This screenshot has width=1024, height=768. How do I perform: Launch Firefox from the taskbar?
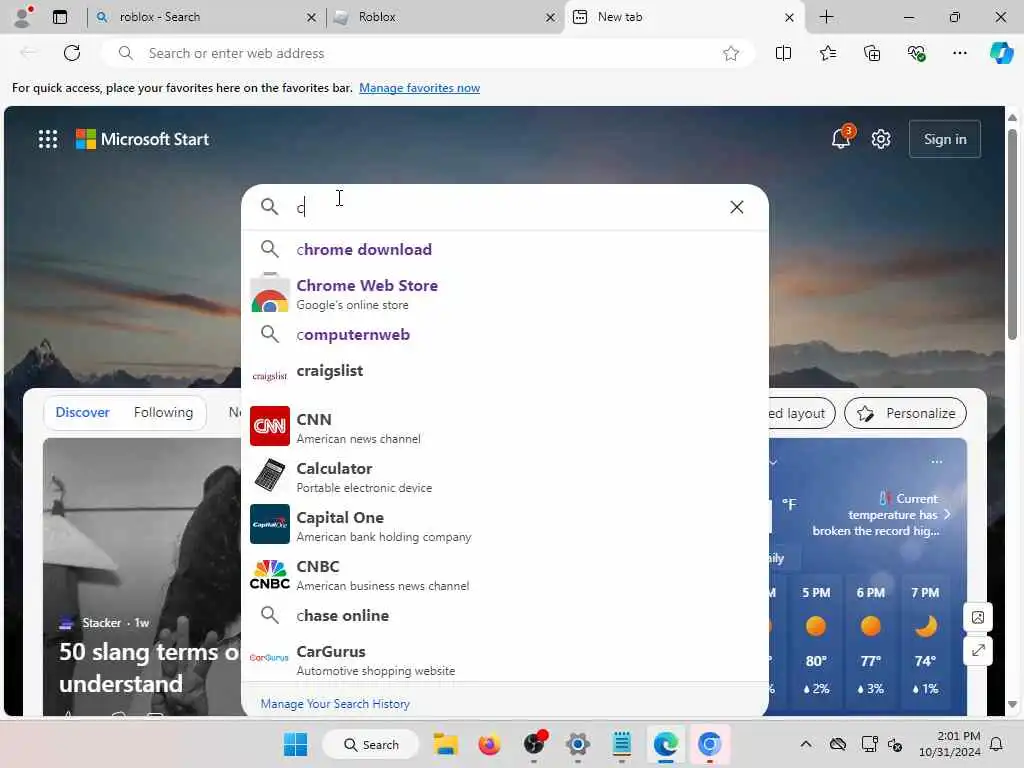pyautogui.click(x=489, y=744)
